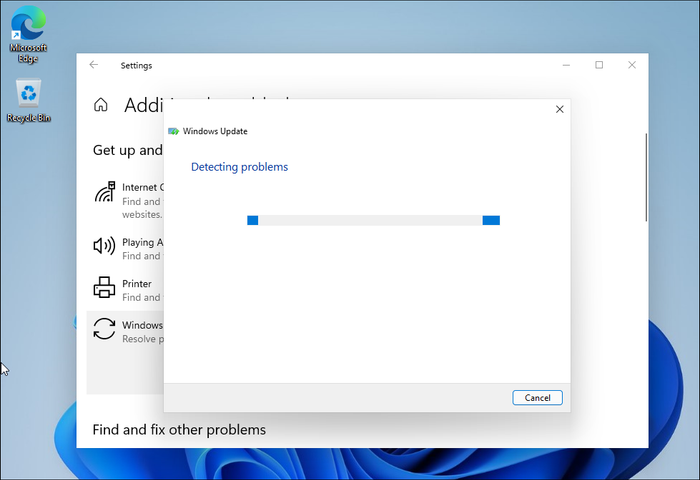The image size is (700, 480).
Task: Click the Find and fix other problems heading
Action: [179, 430]
